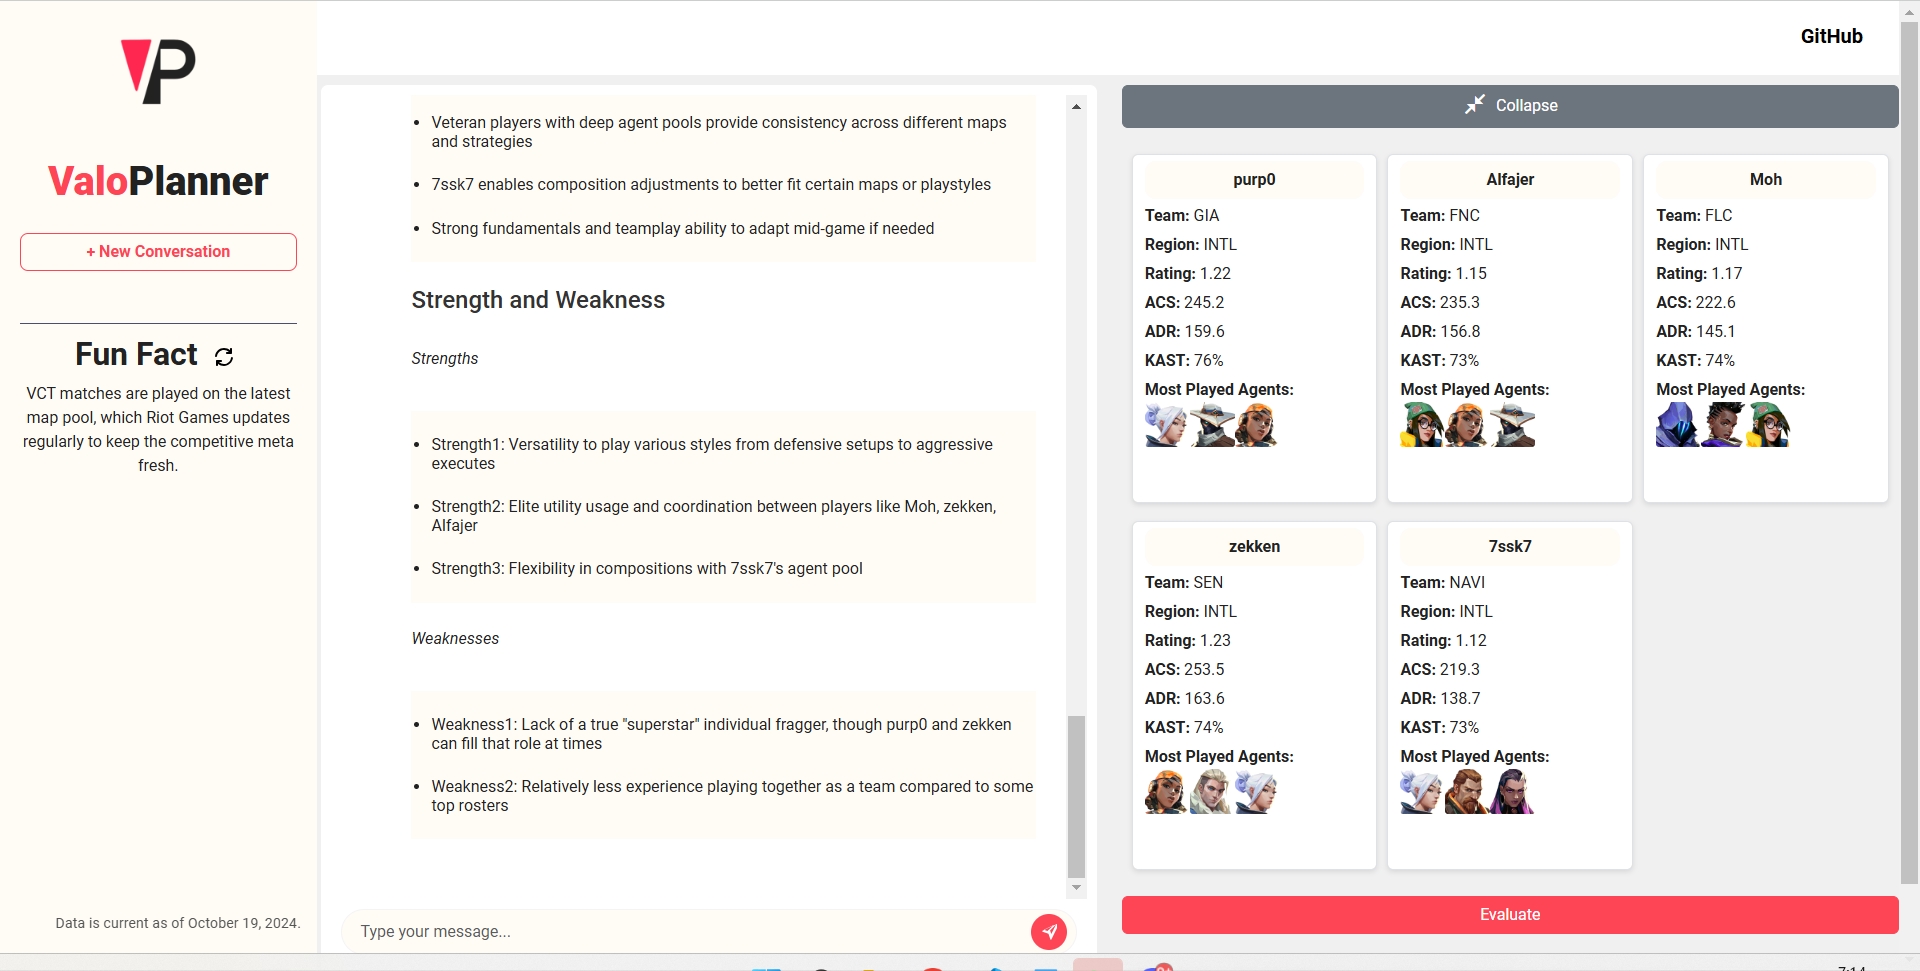The height and width of the screenshot is (971, 1920).
Task: Click Jett agent icon on 7ssk7's card
Action: (1422, 792)
